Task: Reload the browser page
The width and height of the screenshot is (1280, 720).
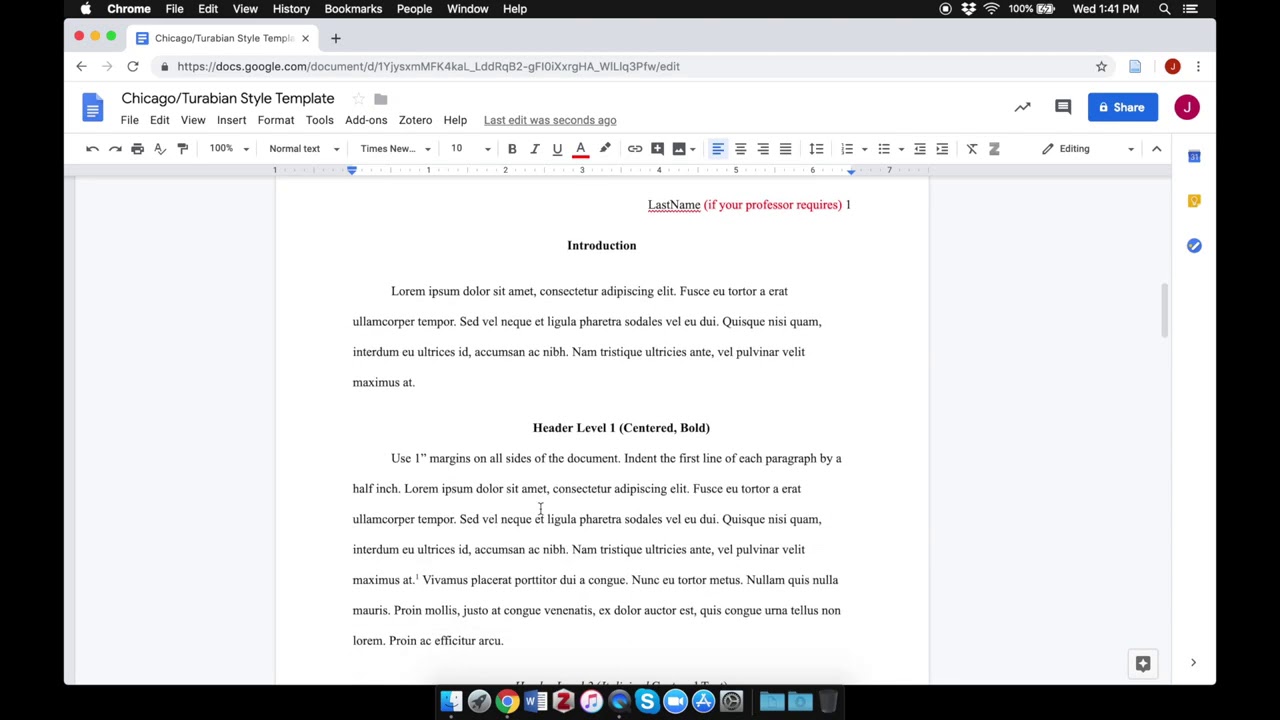Action: [132, 66]
